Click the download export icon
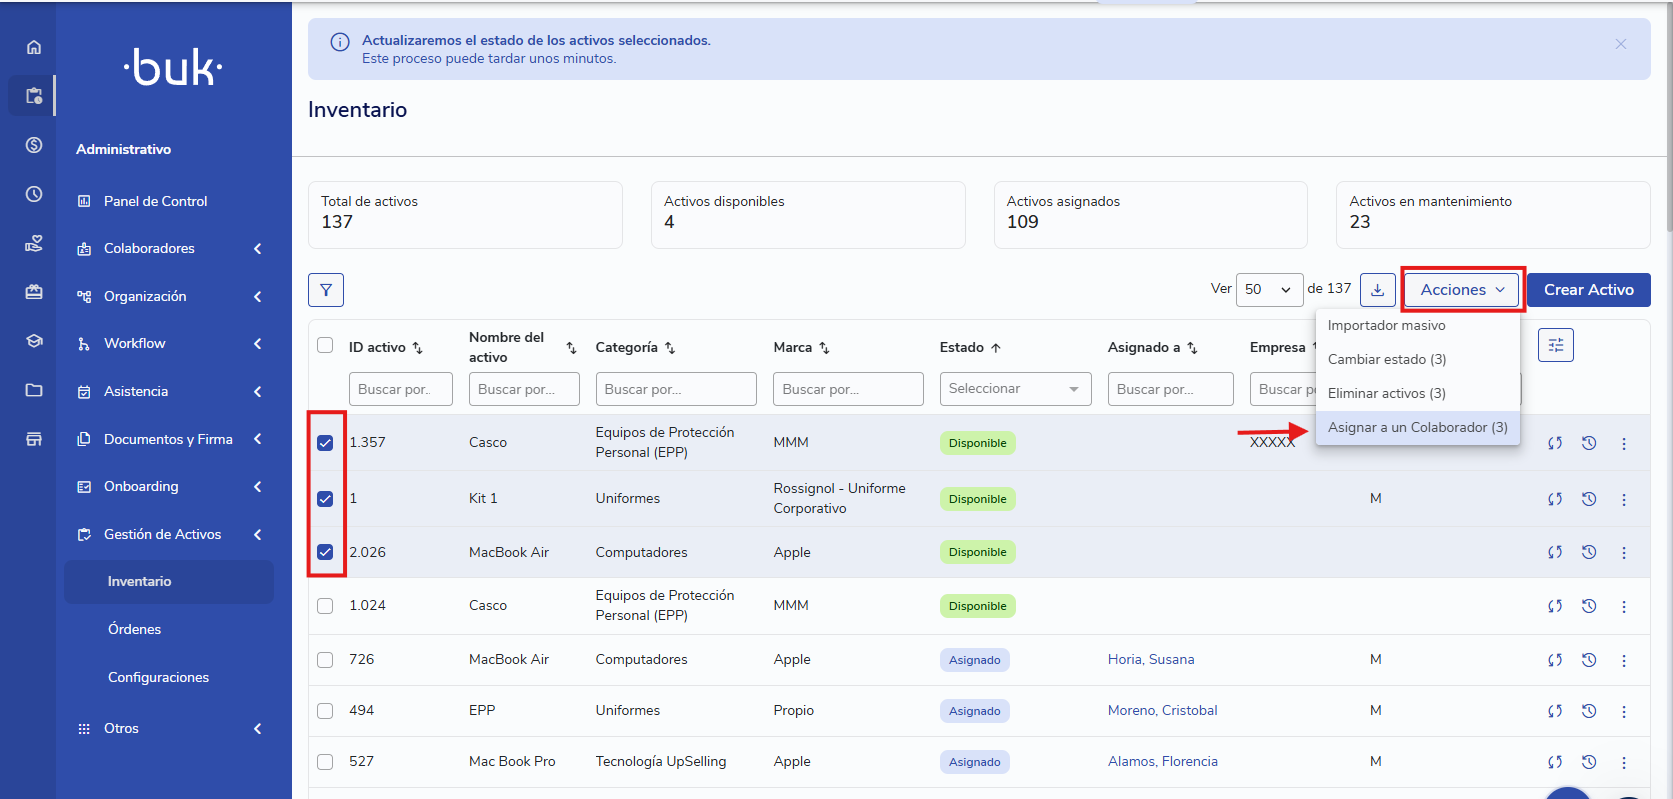 point(1377,290)
